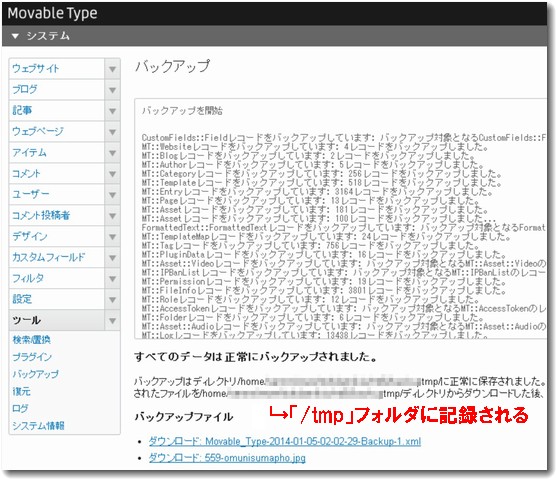Click the バックアップ page heading
The height and width of the screenshot is (479, 556).
pos(173,66)
